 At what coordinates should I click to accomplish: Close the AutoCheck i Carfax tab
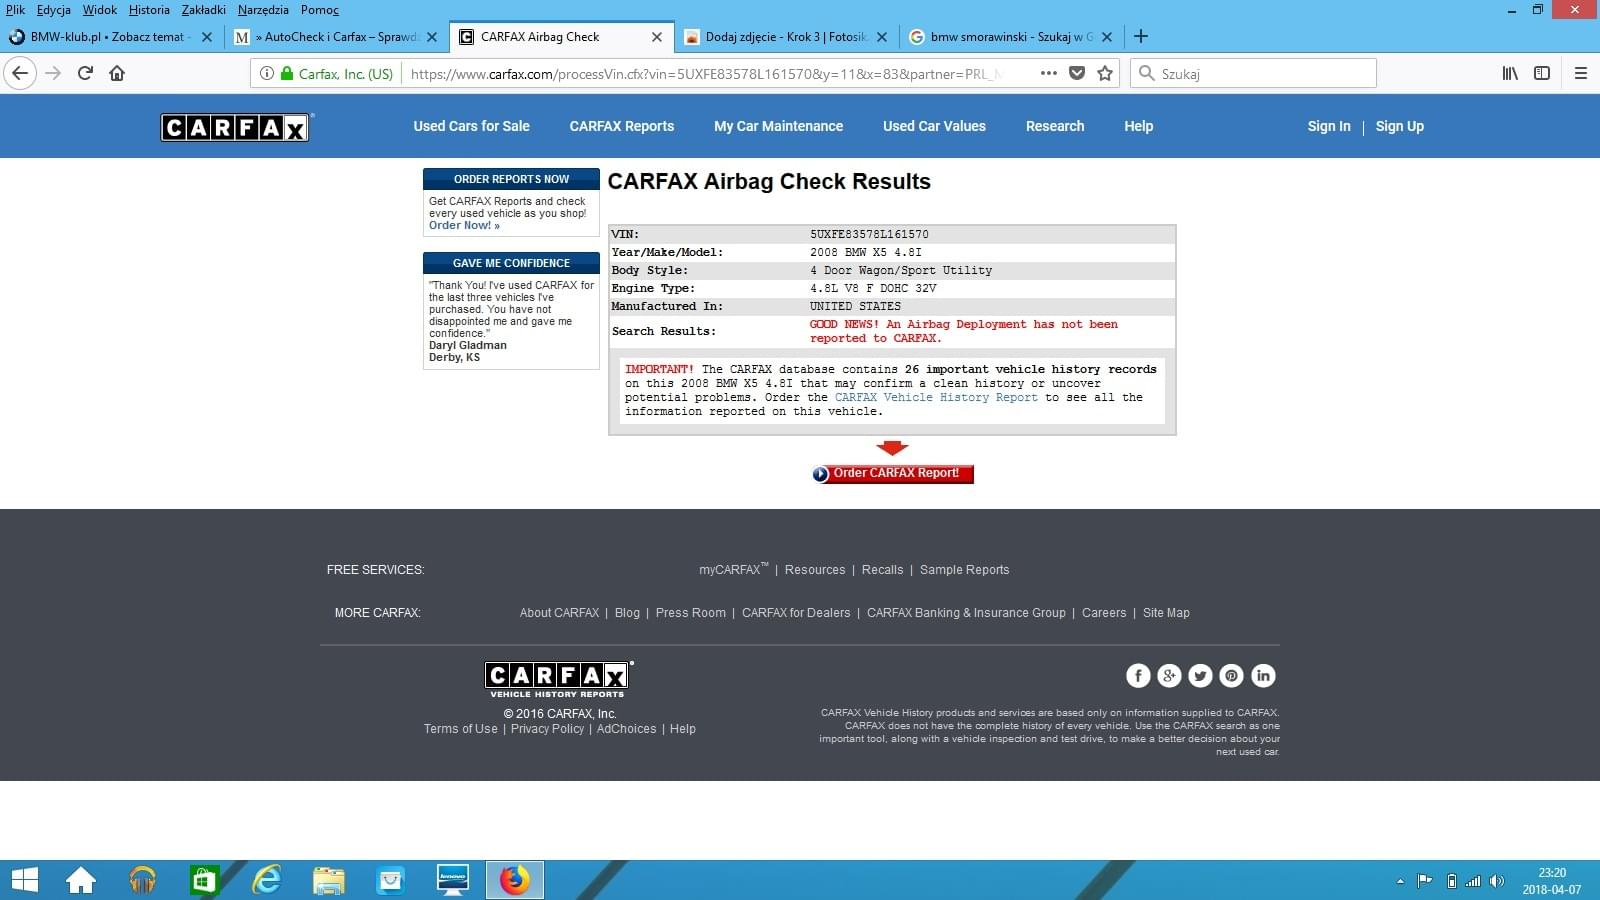coord(432,37)
